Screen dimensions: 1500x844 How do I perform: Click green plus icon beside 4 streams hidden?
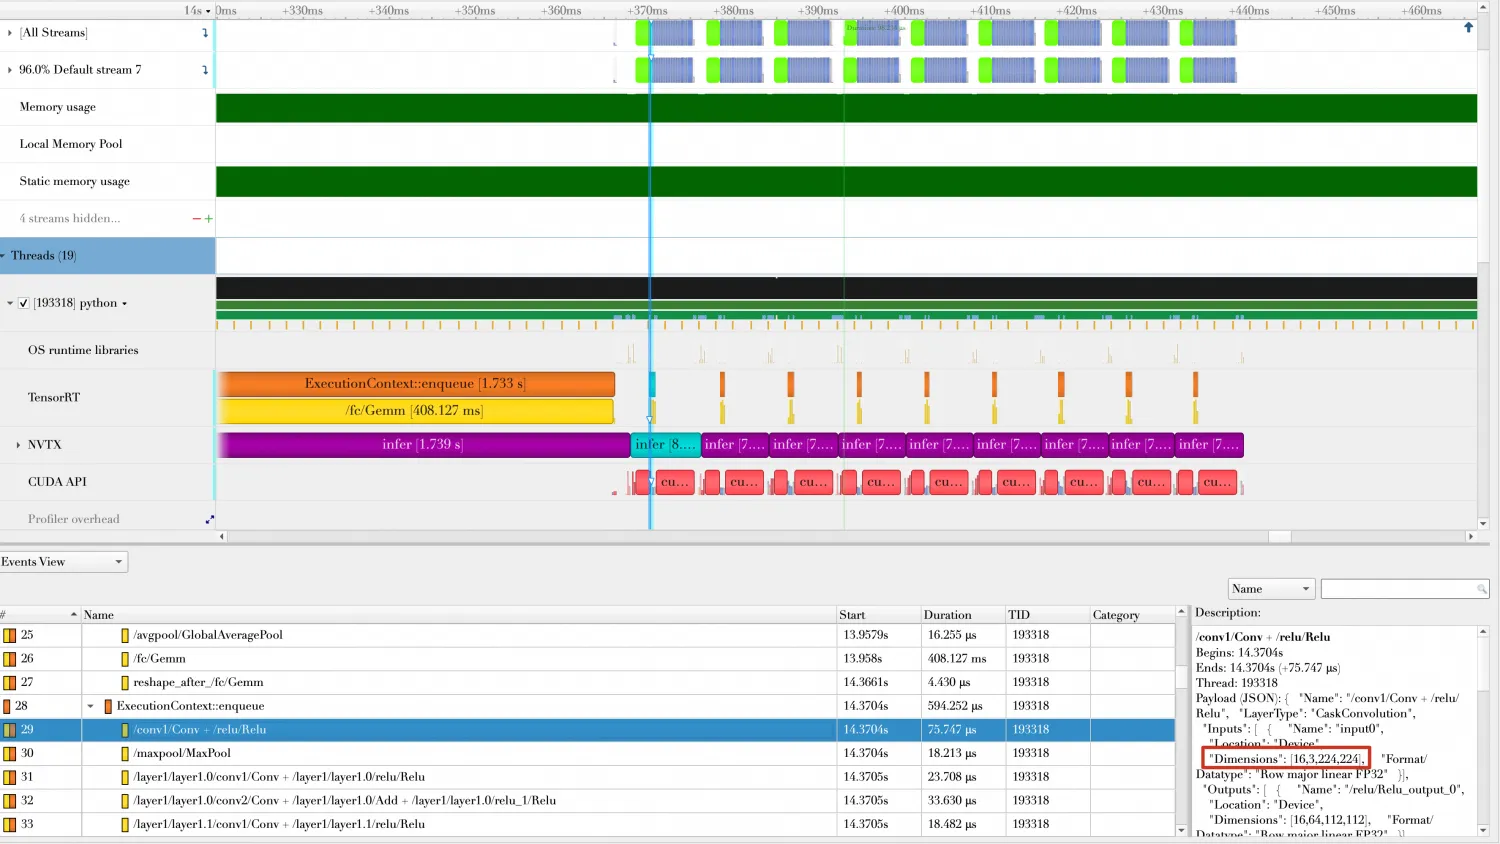pyautogui.click(x=208, y=218)
